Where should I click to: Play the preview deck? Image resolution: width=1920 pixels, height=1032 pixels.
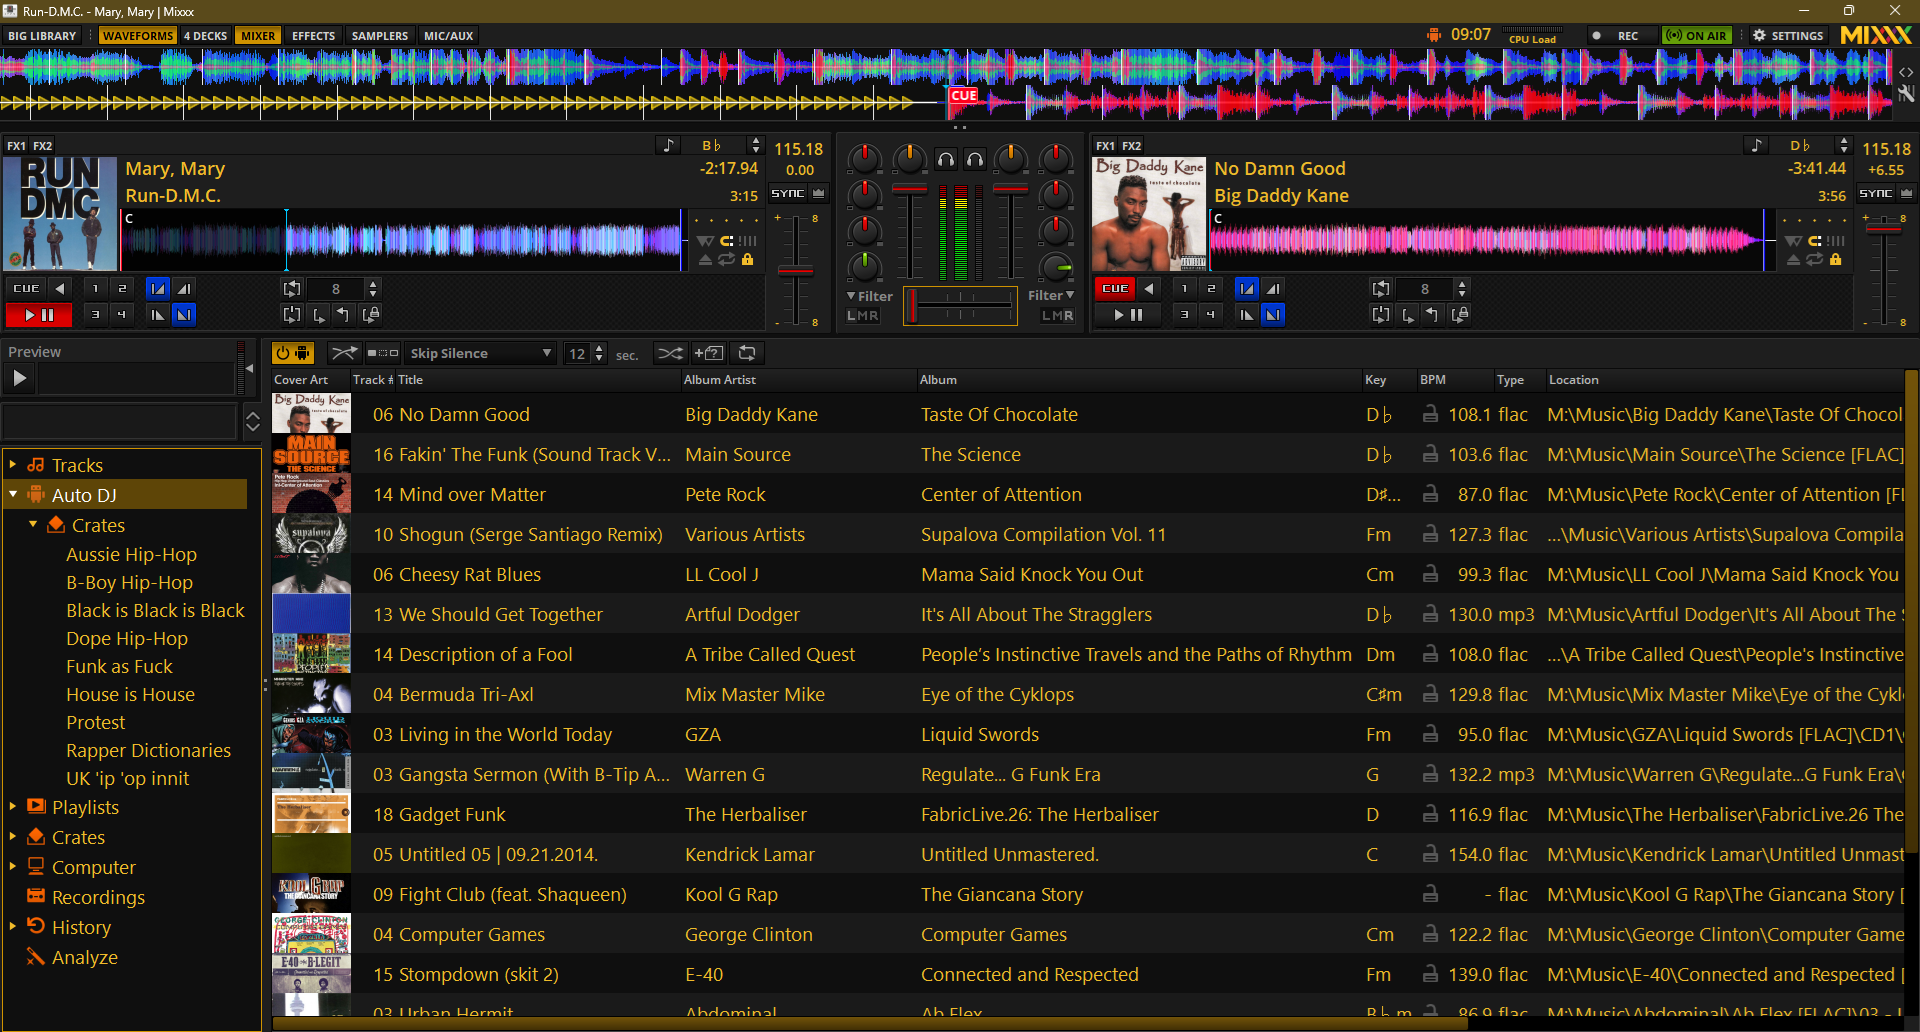click(x=19, y=378)
